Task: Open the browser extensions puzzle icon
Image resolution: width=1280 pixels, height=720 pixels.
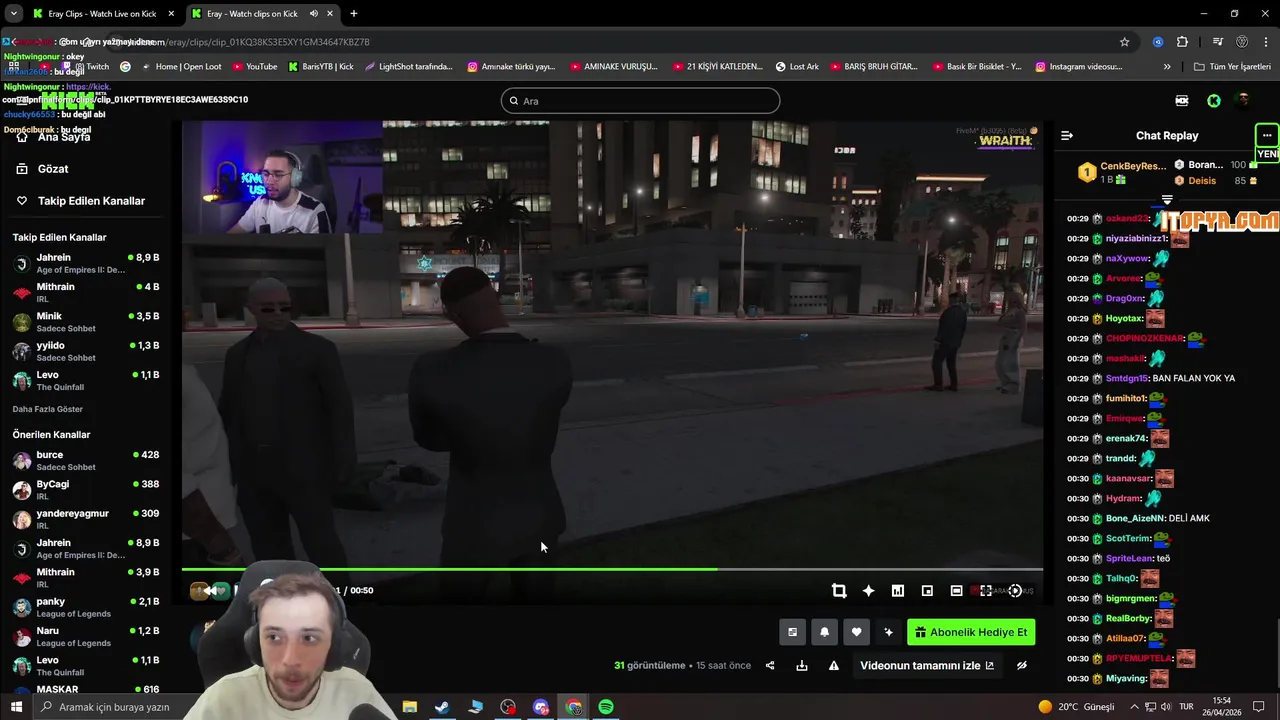Action: coord(1183,42)
